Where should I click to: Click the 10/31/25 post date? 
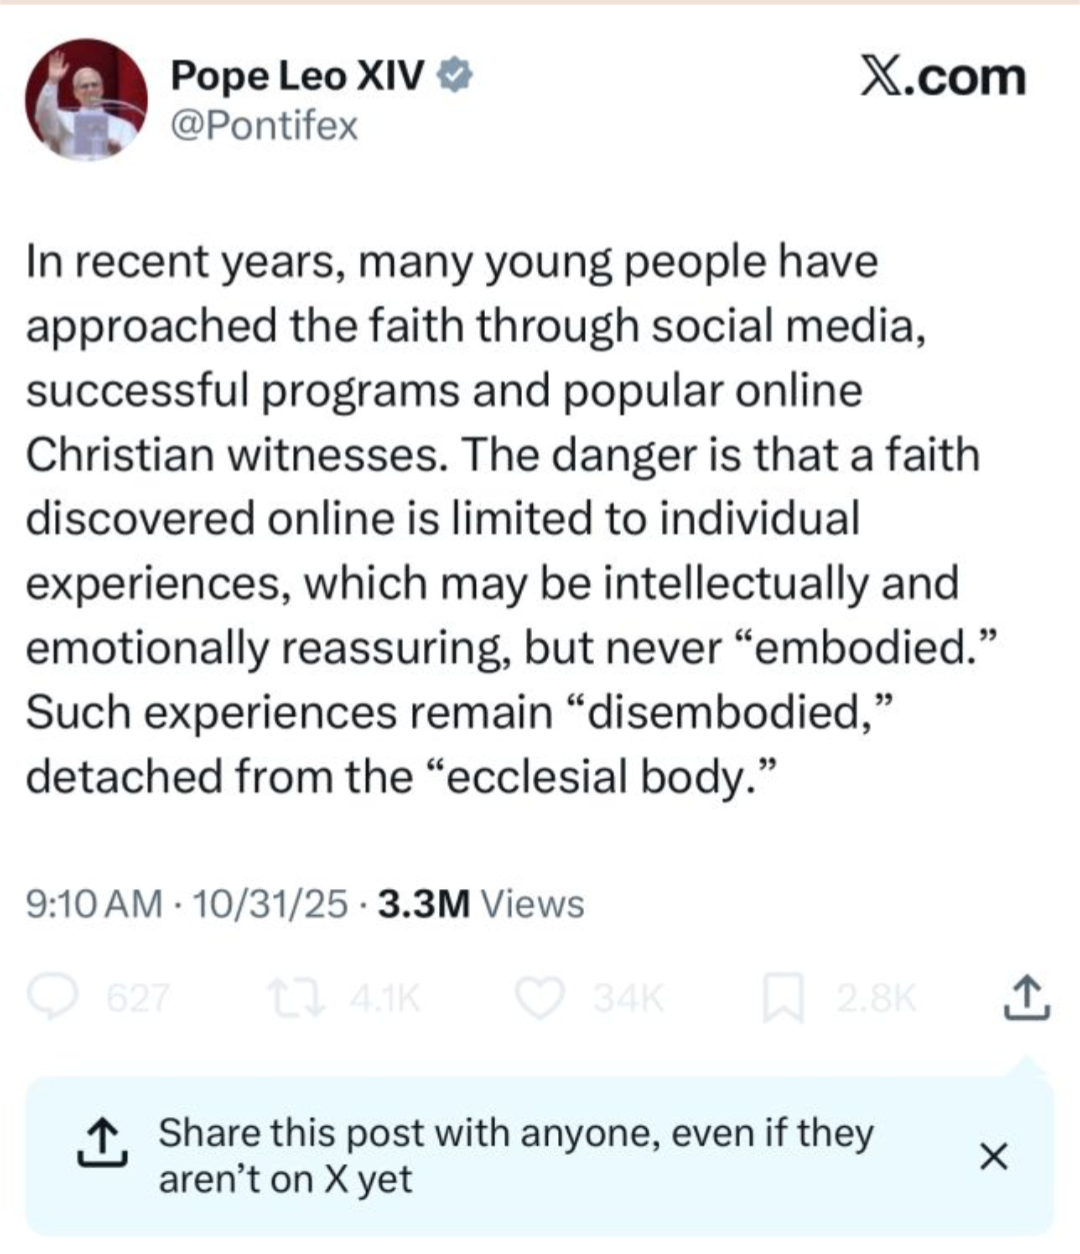click(270, 904)
